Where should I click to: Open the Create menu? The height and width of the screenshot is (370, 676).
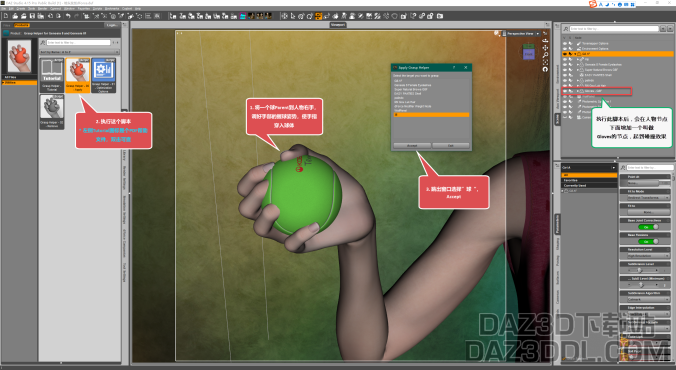pyautogui.click(x=21, y=9)
